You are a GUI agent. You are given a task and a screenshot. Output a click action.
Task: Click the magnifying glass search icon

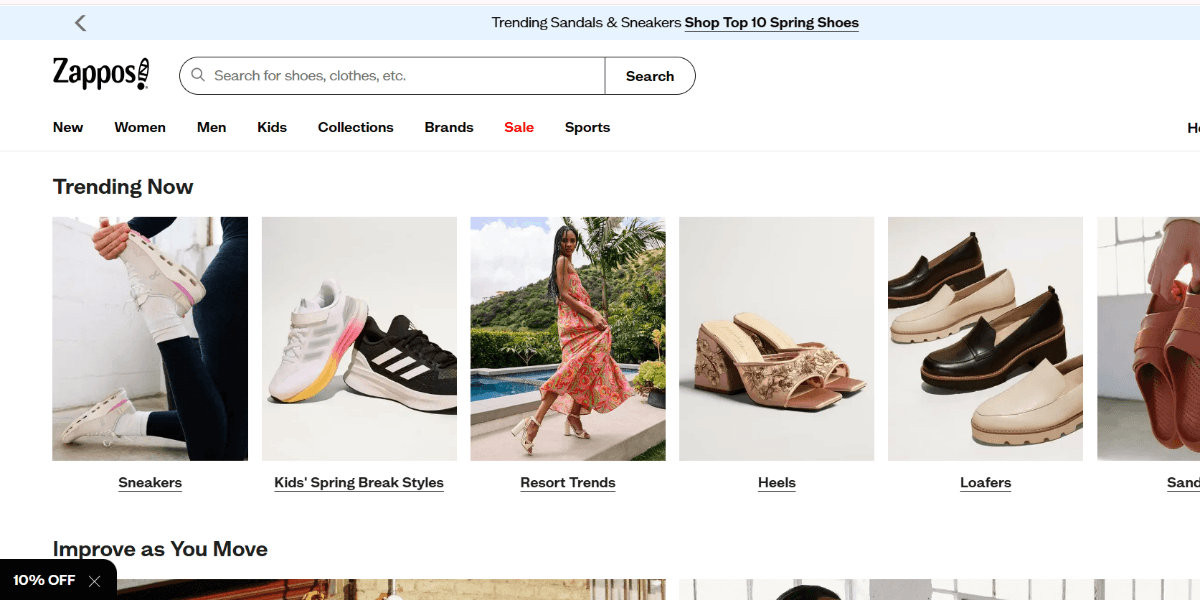[x=198, y=75]
